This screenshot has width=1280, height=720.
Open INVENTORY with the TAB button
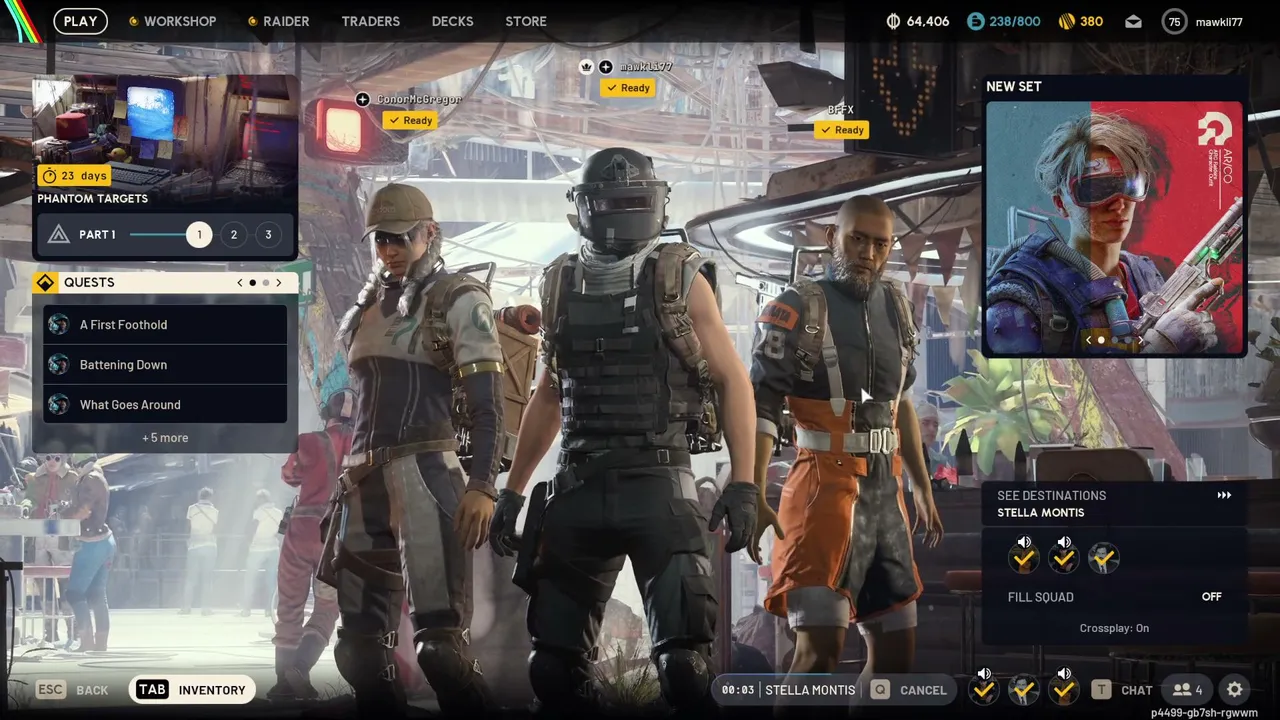click(x=191, y=690)
